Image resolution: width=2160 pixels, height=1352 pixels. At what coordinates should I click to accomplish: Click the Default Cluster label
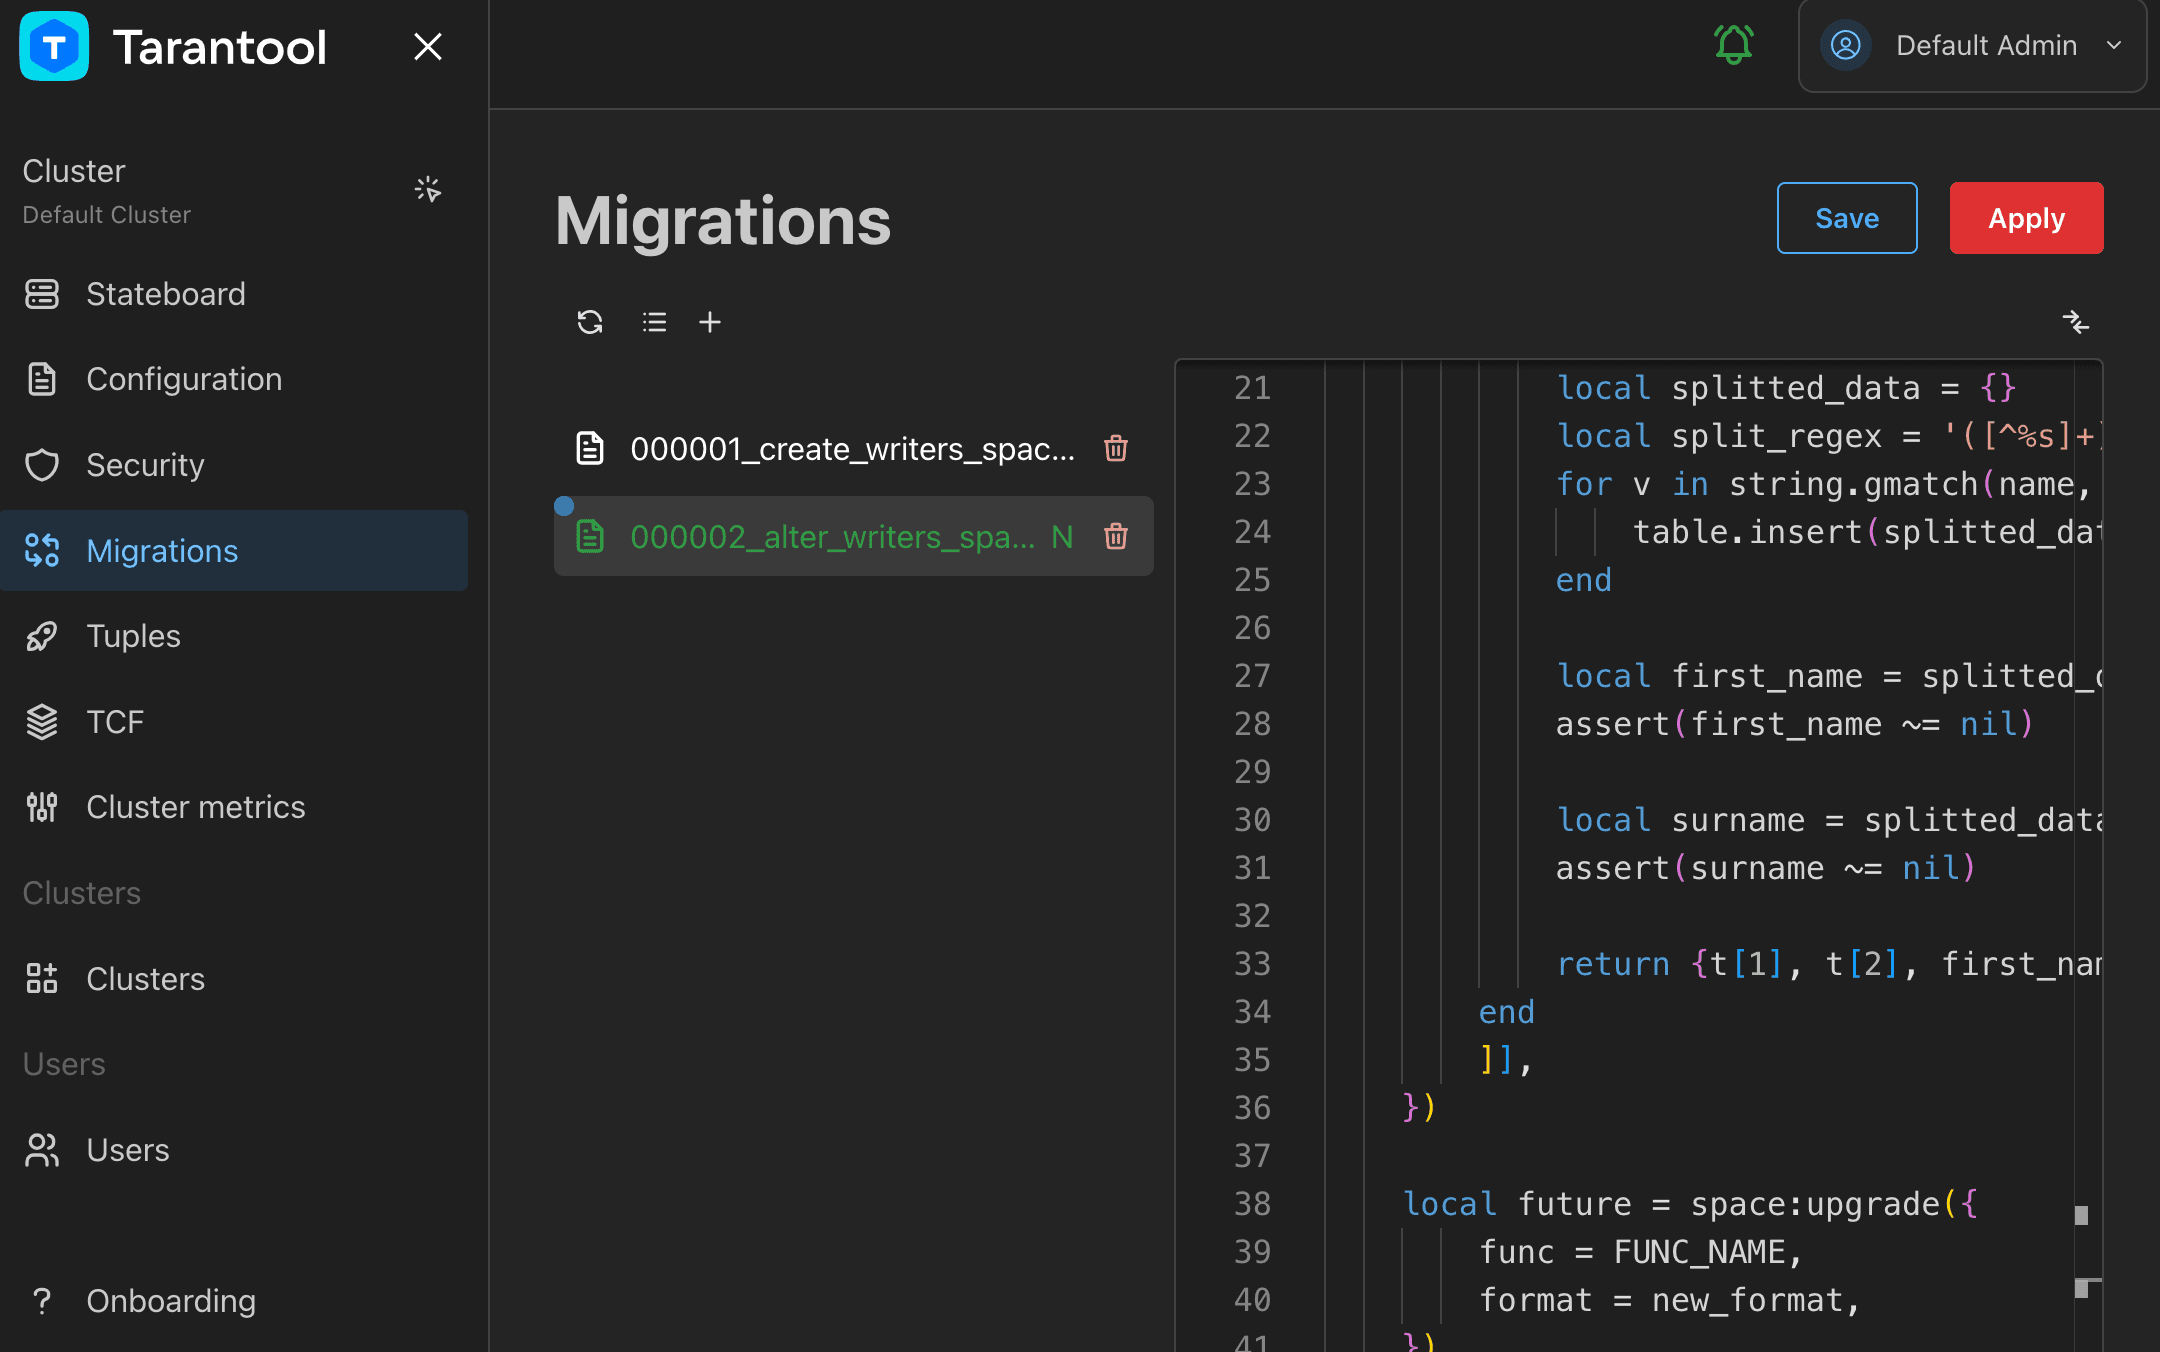[x=107, y=215]
